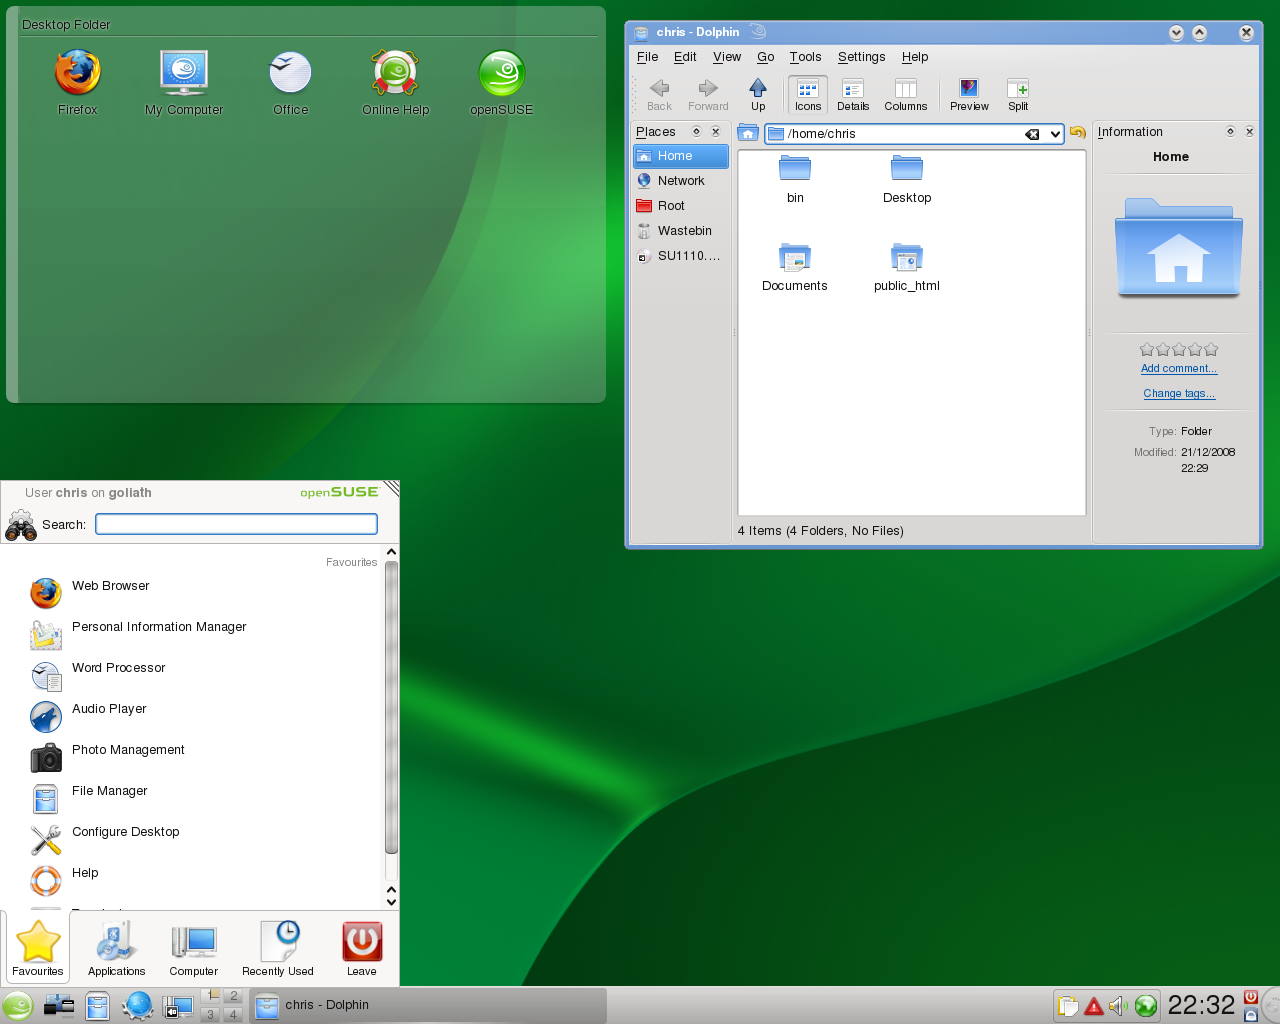This screenshot has width=1280, height=1024.
Task: Open the File menu in Dolphin
Action: (648, 57)
